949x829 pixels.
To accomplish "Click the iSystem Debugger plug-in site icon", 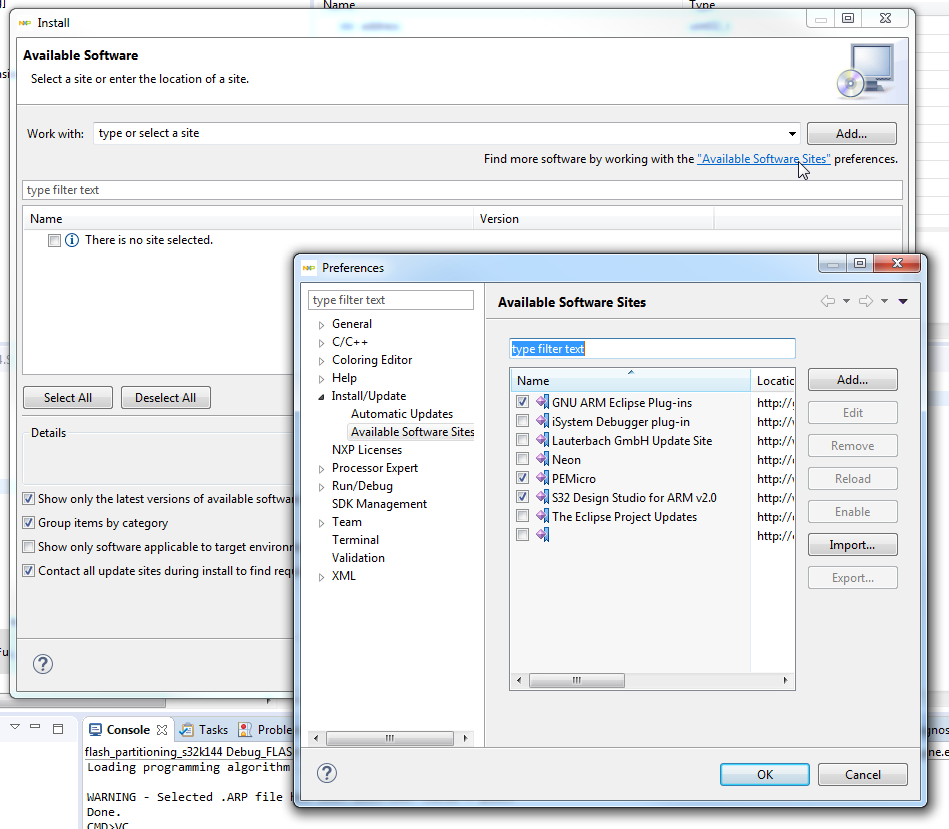I will 542,421.
